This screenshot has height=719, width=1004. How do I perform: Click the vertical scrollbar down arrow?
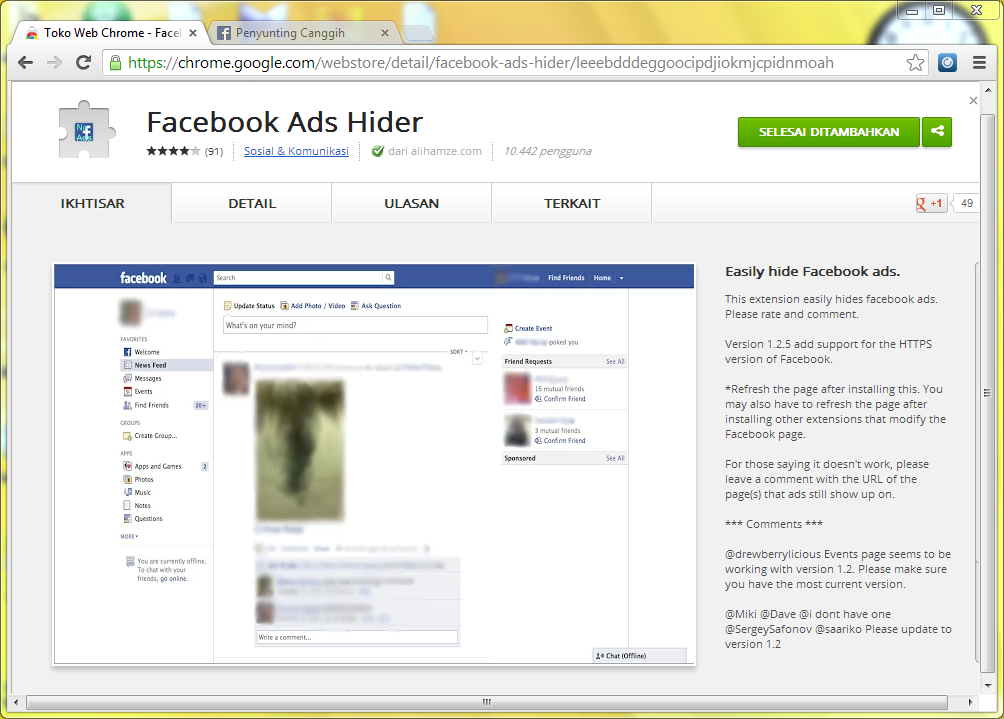pos(988,685)
